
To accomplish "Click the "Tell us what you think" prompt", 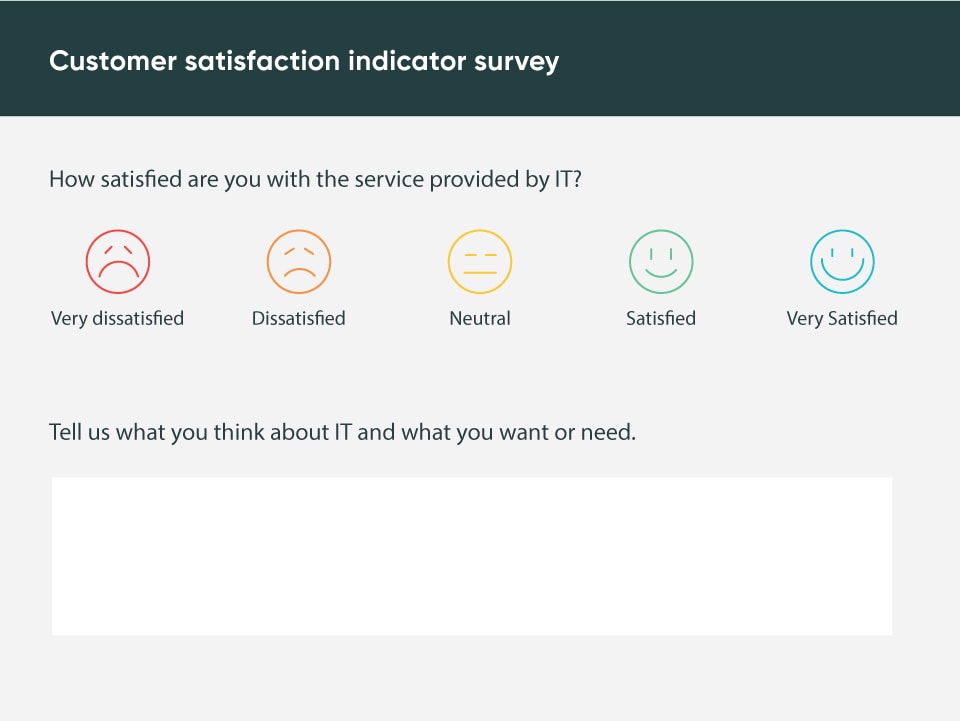I will pos(342,433).
